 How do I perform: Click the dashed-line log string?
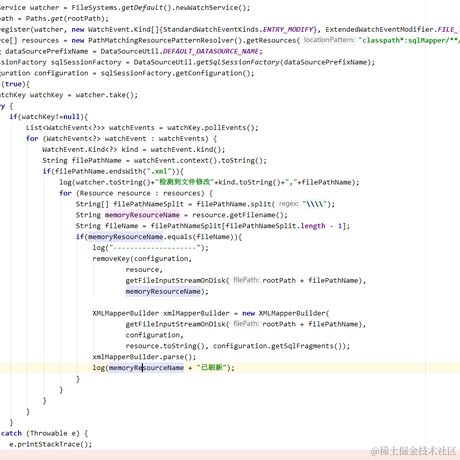pos(155,248)
